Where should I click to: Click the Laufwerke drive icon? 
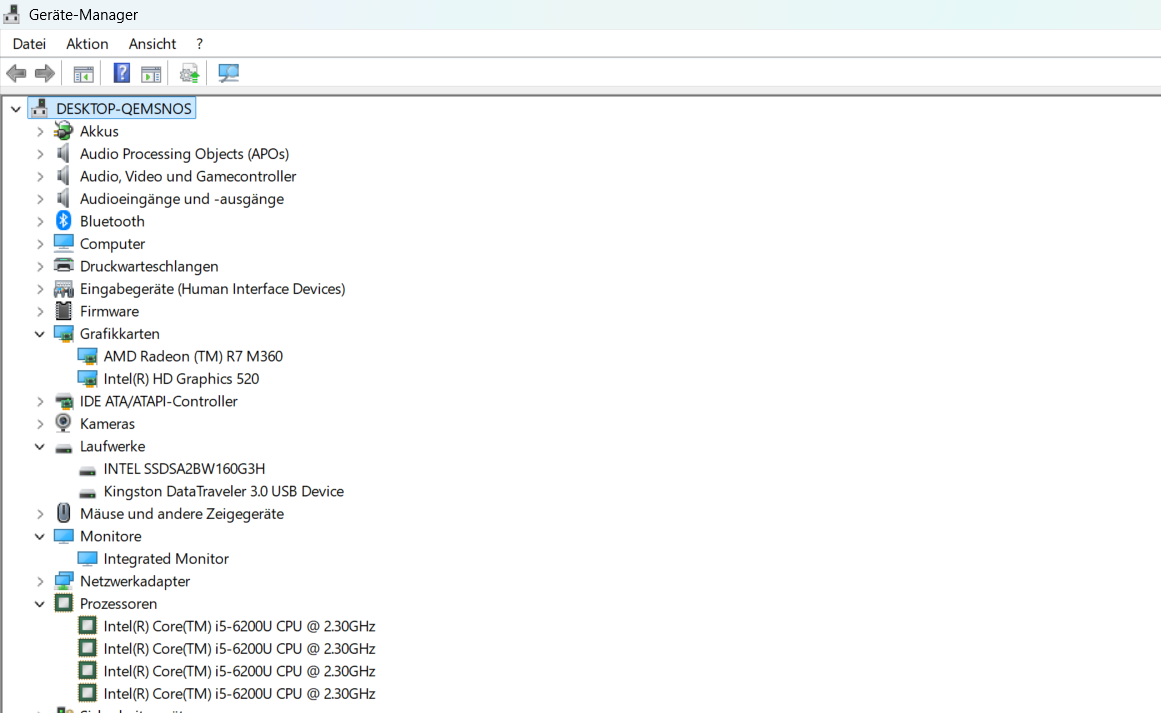[64, 447]
